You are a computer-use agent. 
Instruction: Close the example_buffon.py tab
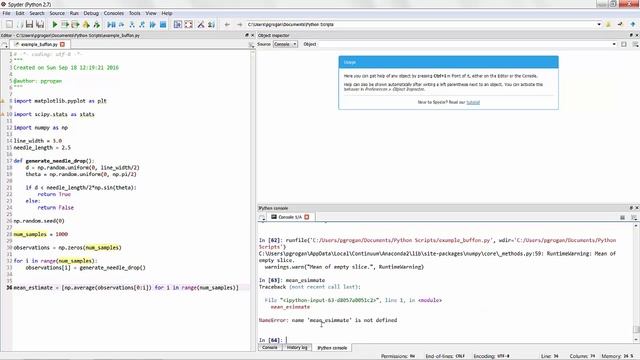pos(62,44)
